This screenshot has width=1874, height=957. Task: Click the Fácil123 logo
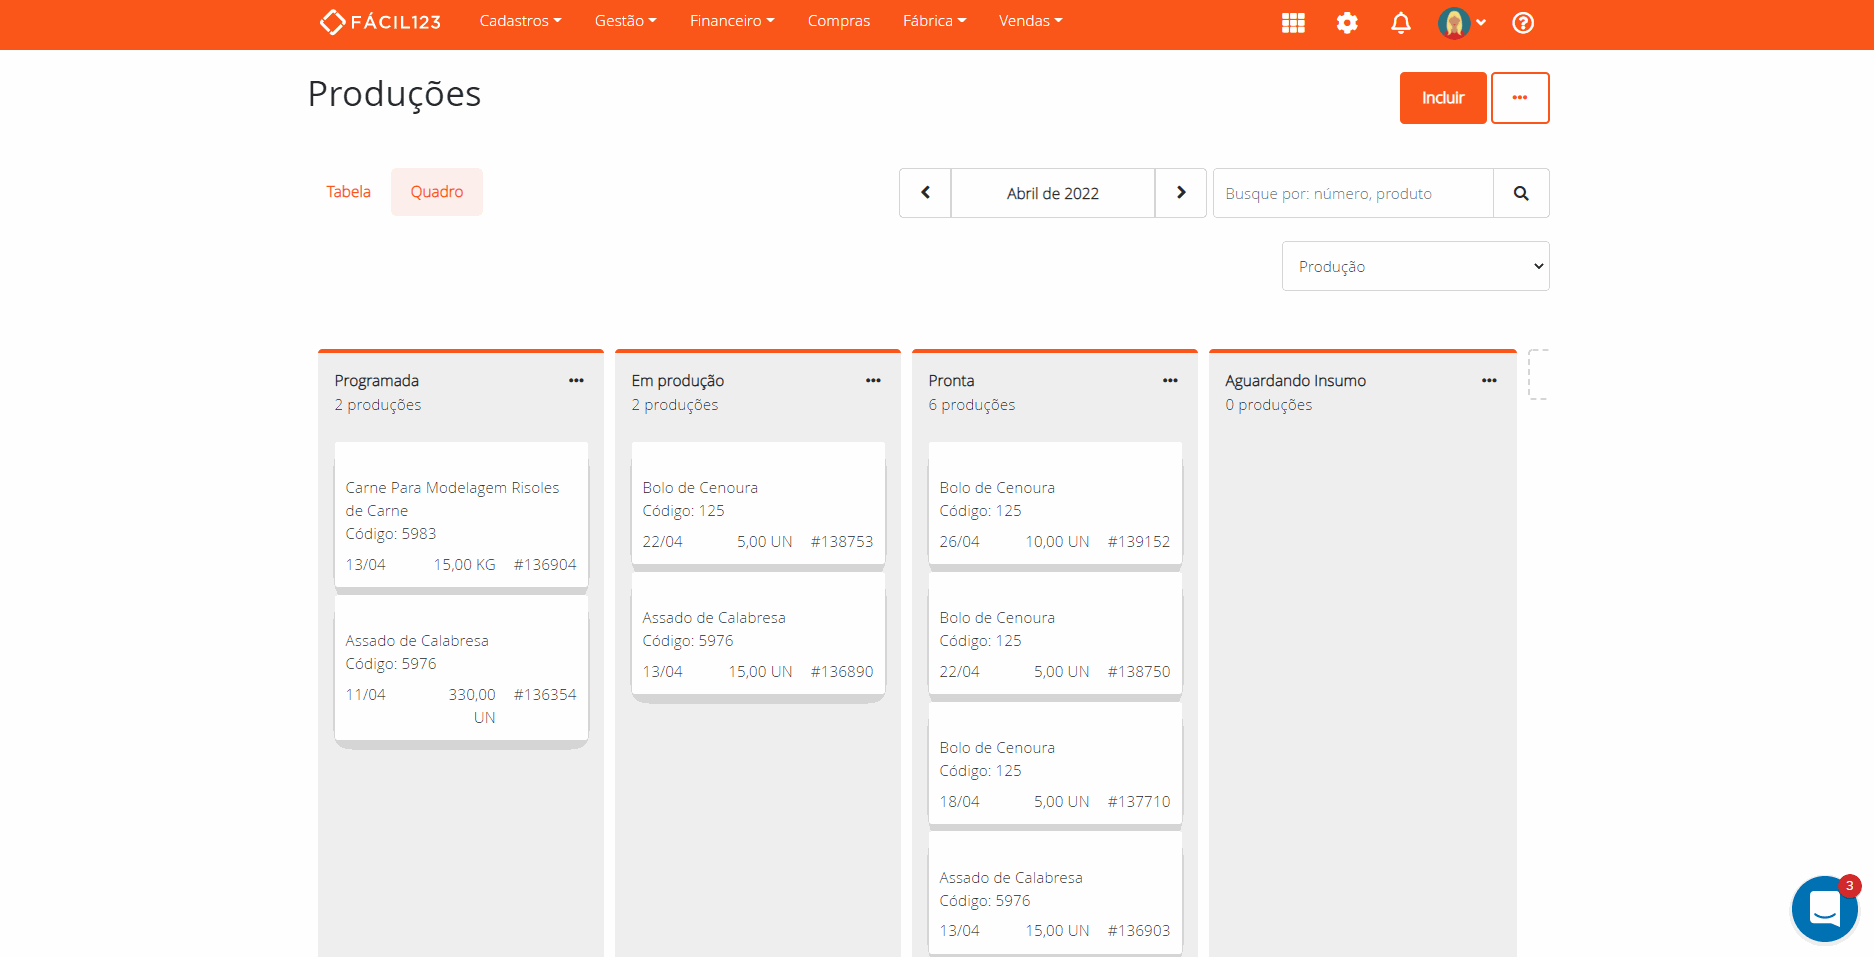point(380,22)
